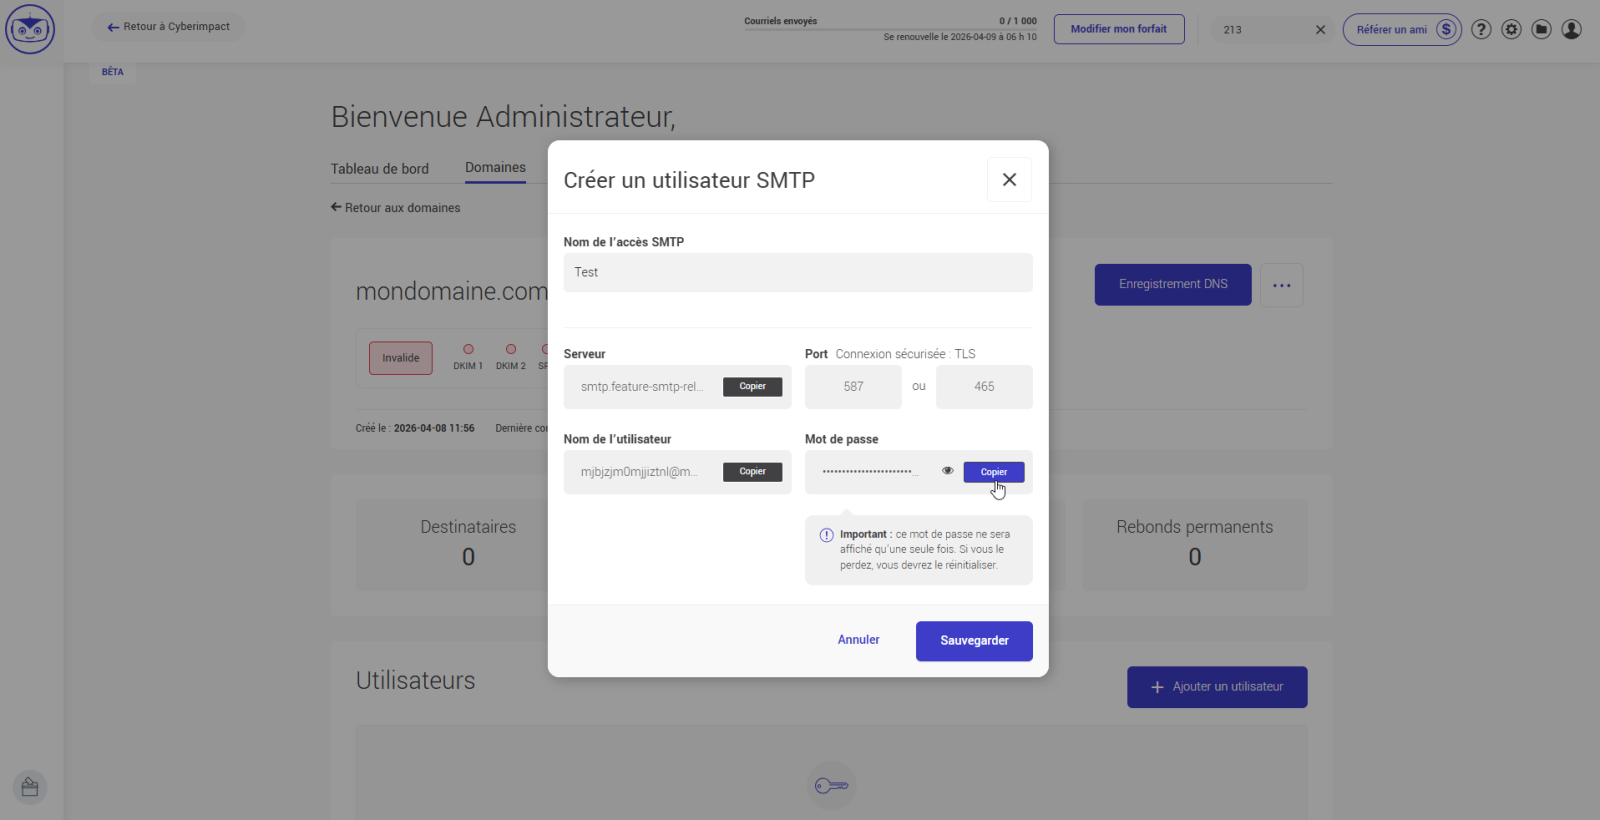The image size is (1600, 820).
Task: Click the Modifier mon forfait button
Action: click(1118, 29)
